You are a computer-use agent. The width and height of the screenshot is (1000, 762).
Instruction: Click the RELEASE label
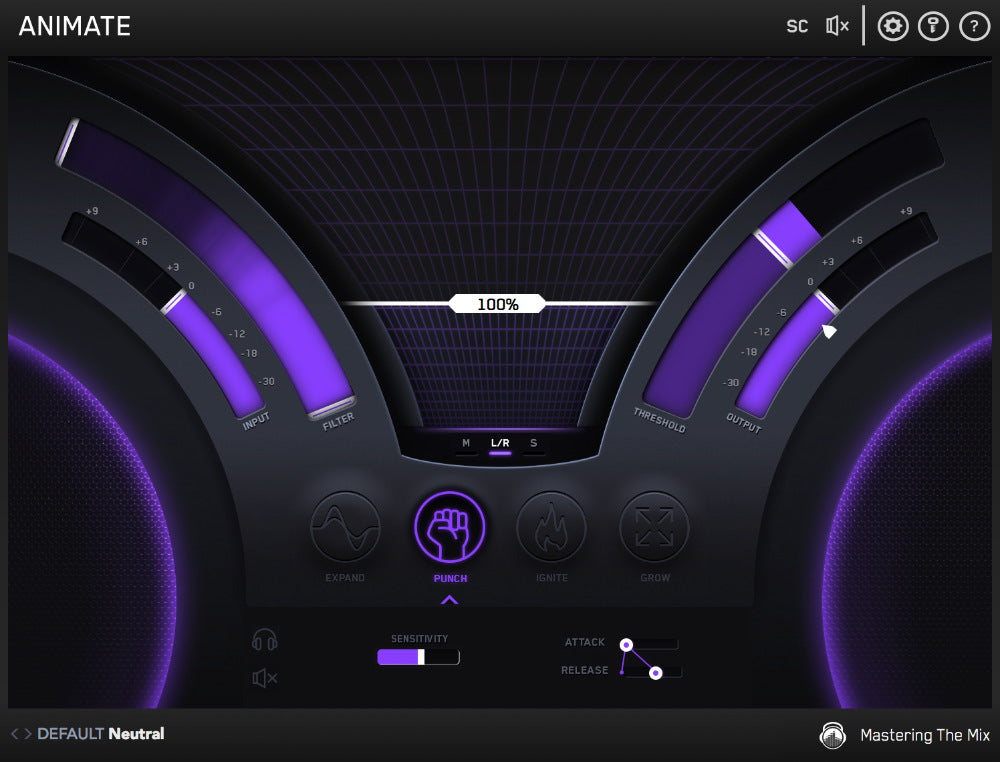584,670
